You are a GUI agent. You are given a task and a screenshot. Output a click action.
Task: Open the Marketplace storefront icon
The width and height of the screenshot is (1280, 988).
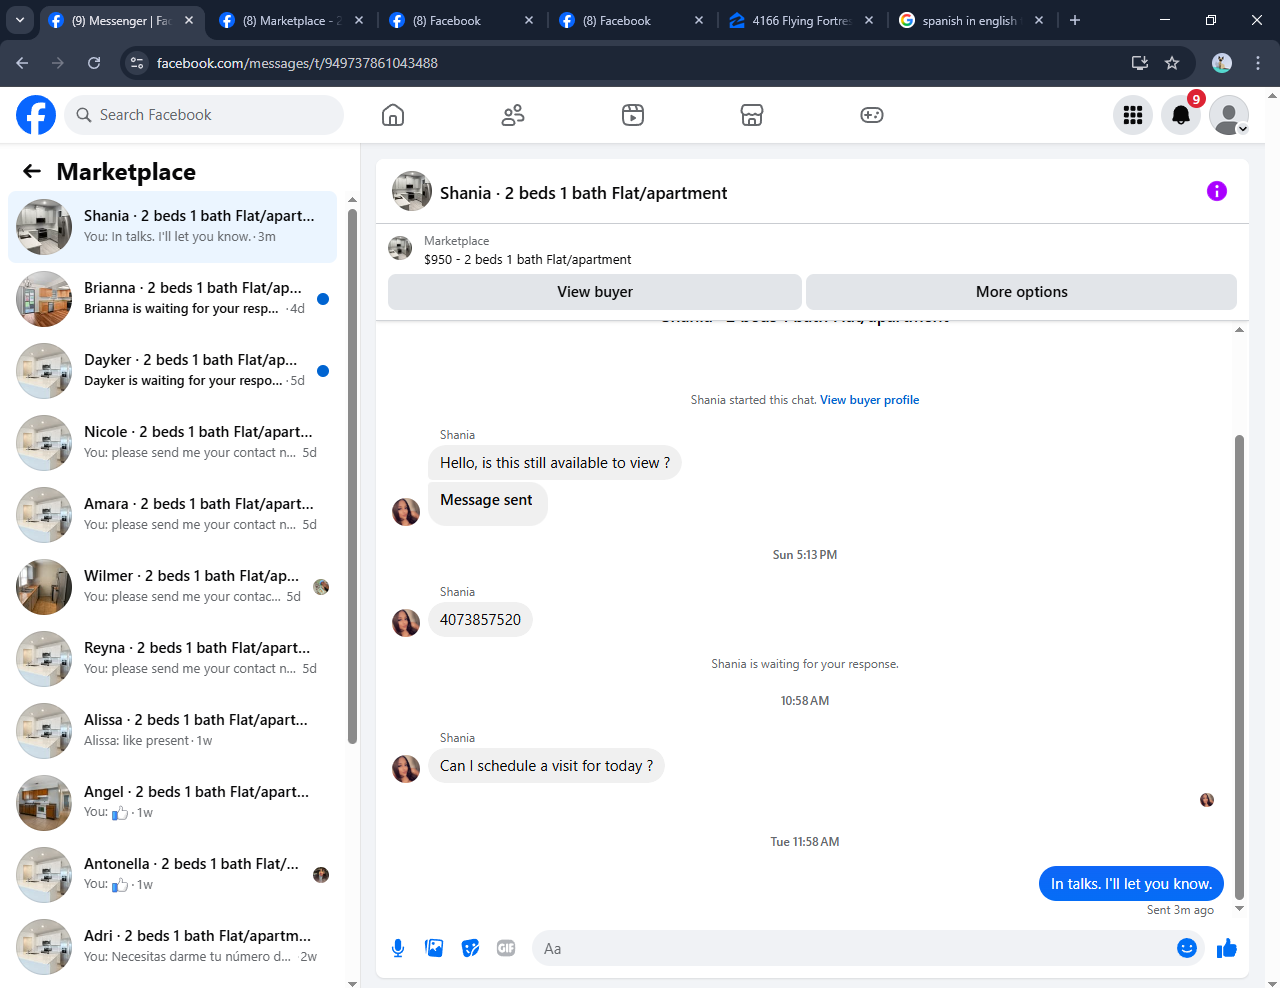point(752,115)
